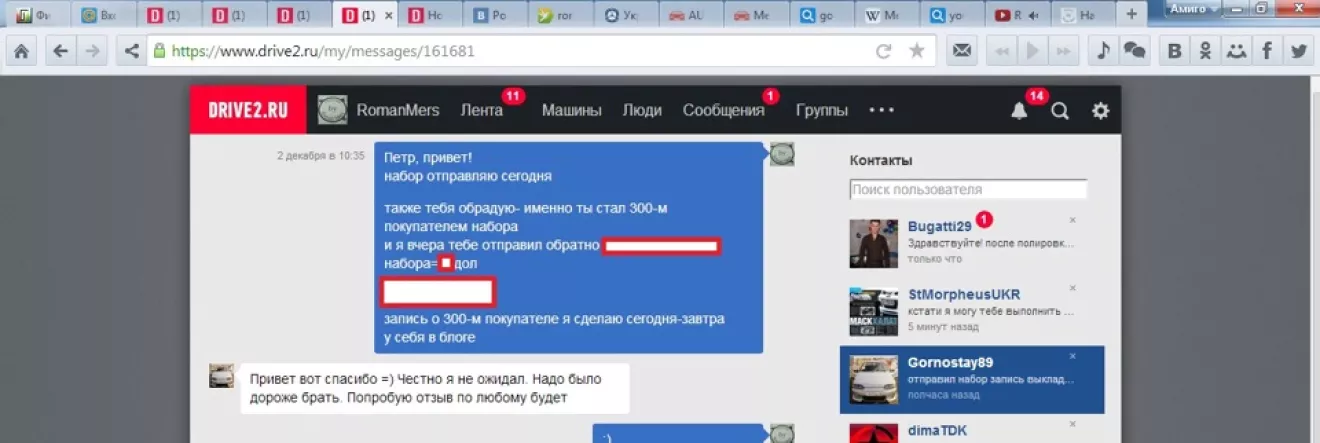Open VKontakte from the toolbar
Viewport: 1320px width, 443px height.
click(1175, 50)
